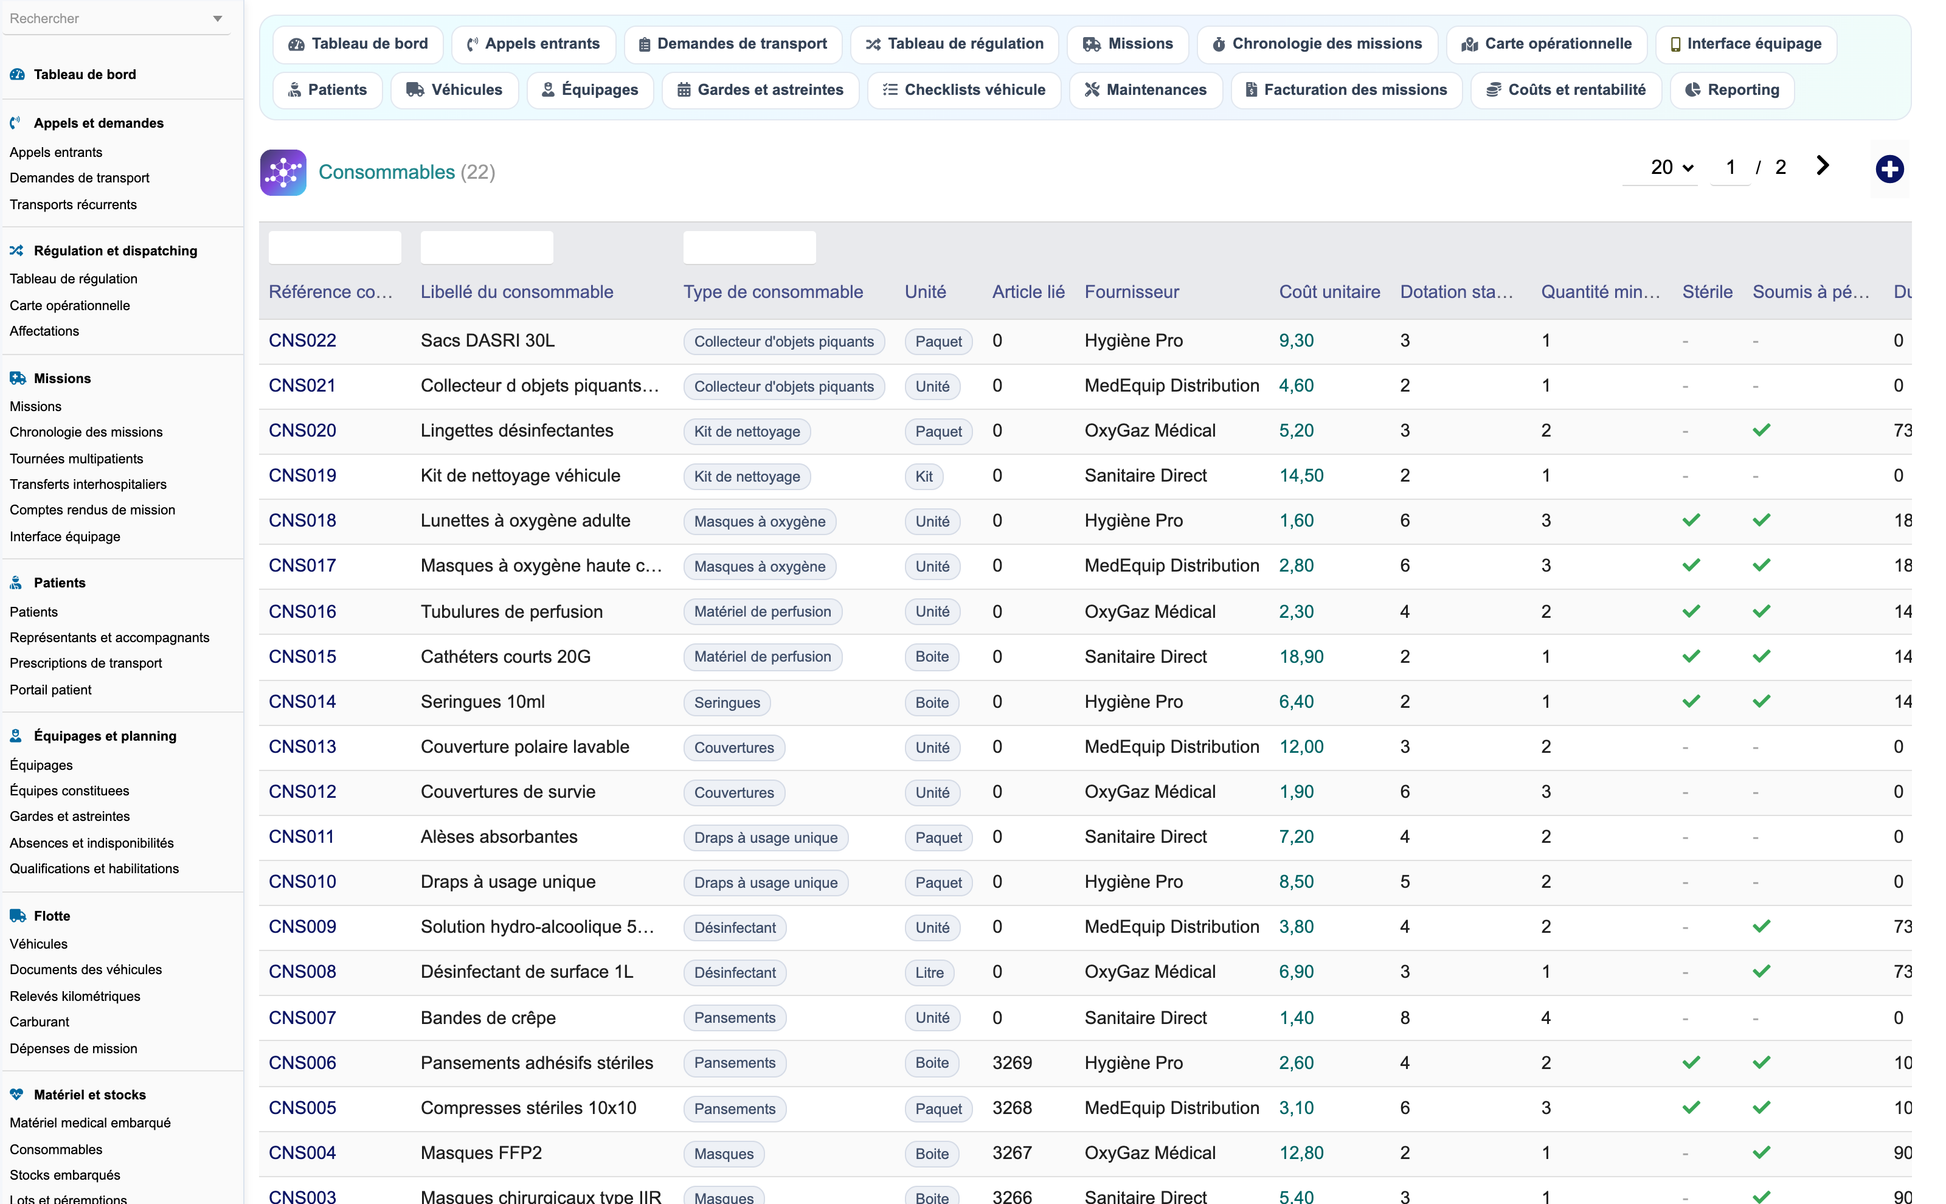Click the Tableau de bord sidebar gauge icon

click(17, 74)
